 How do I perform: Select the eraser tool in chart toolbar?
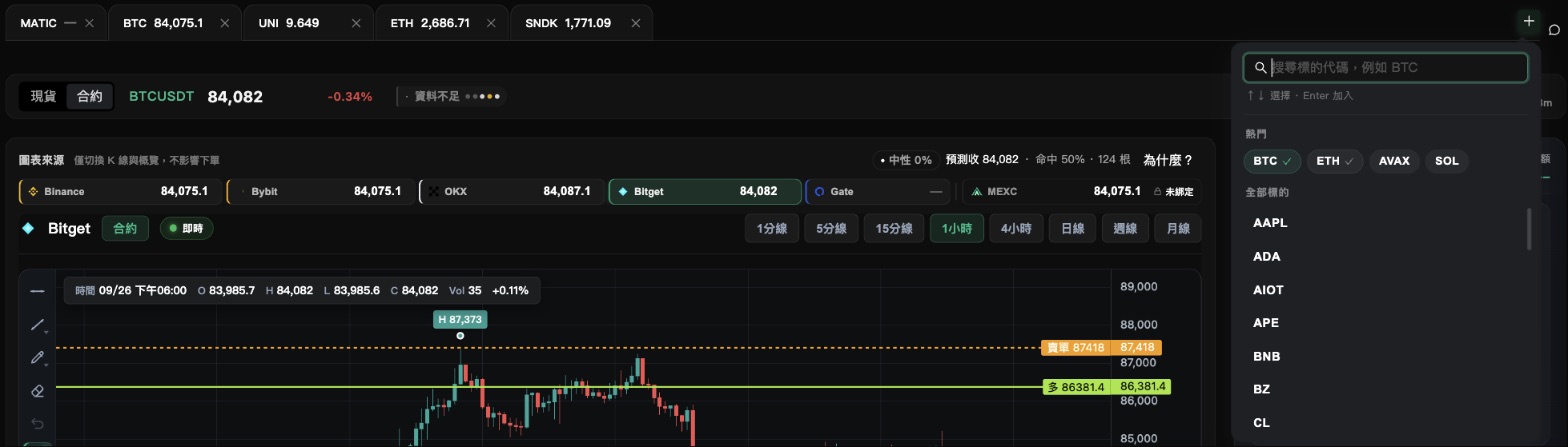point(37,391)
